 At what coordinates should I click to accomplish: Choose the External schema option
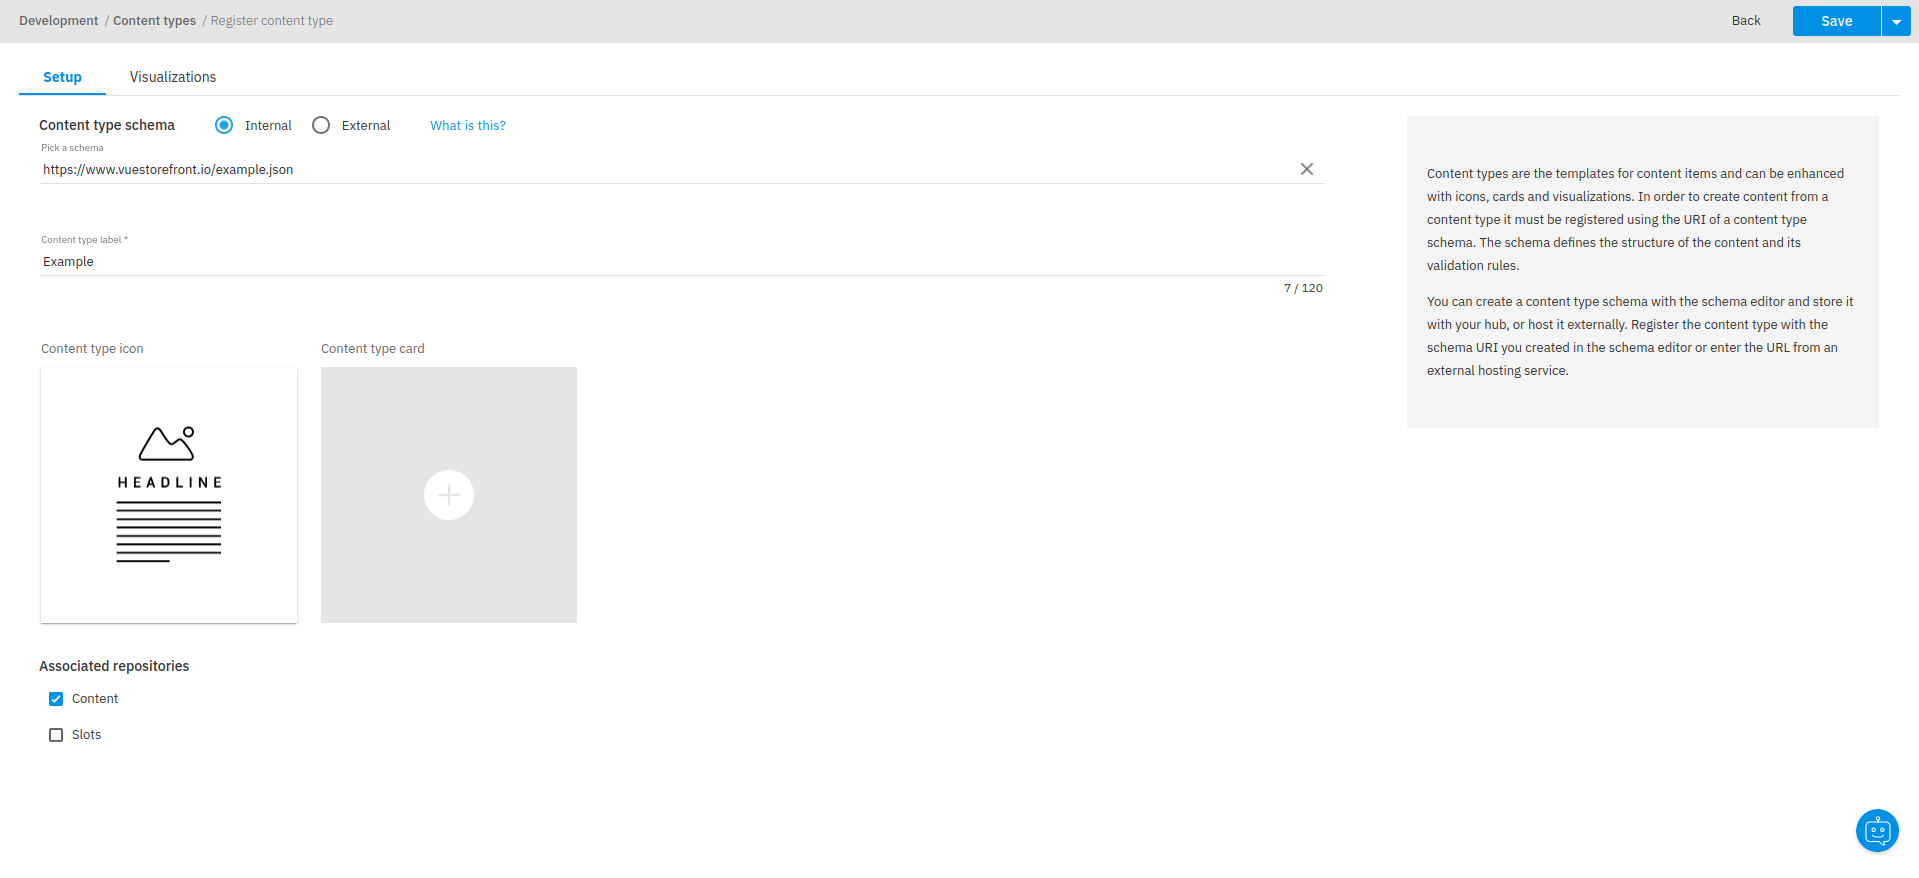(321, 125)
